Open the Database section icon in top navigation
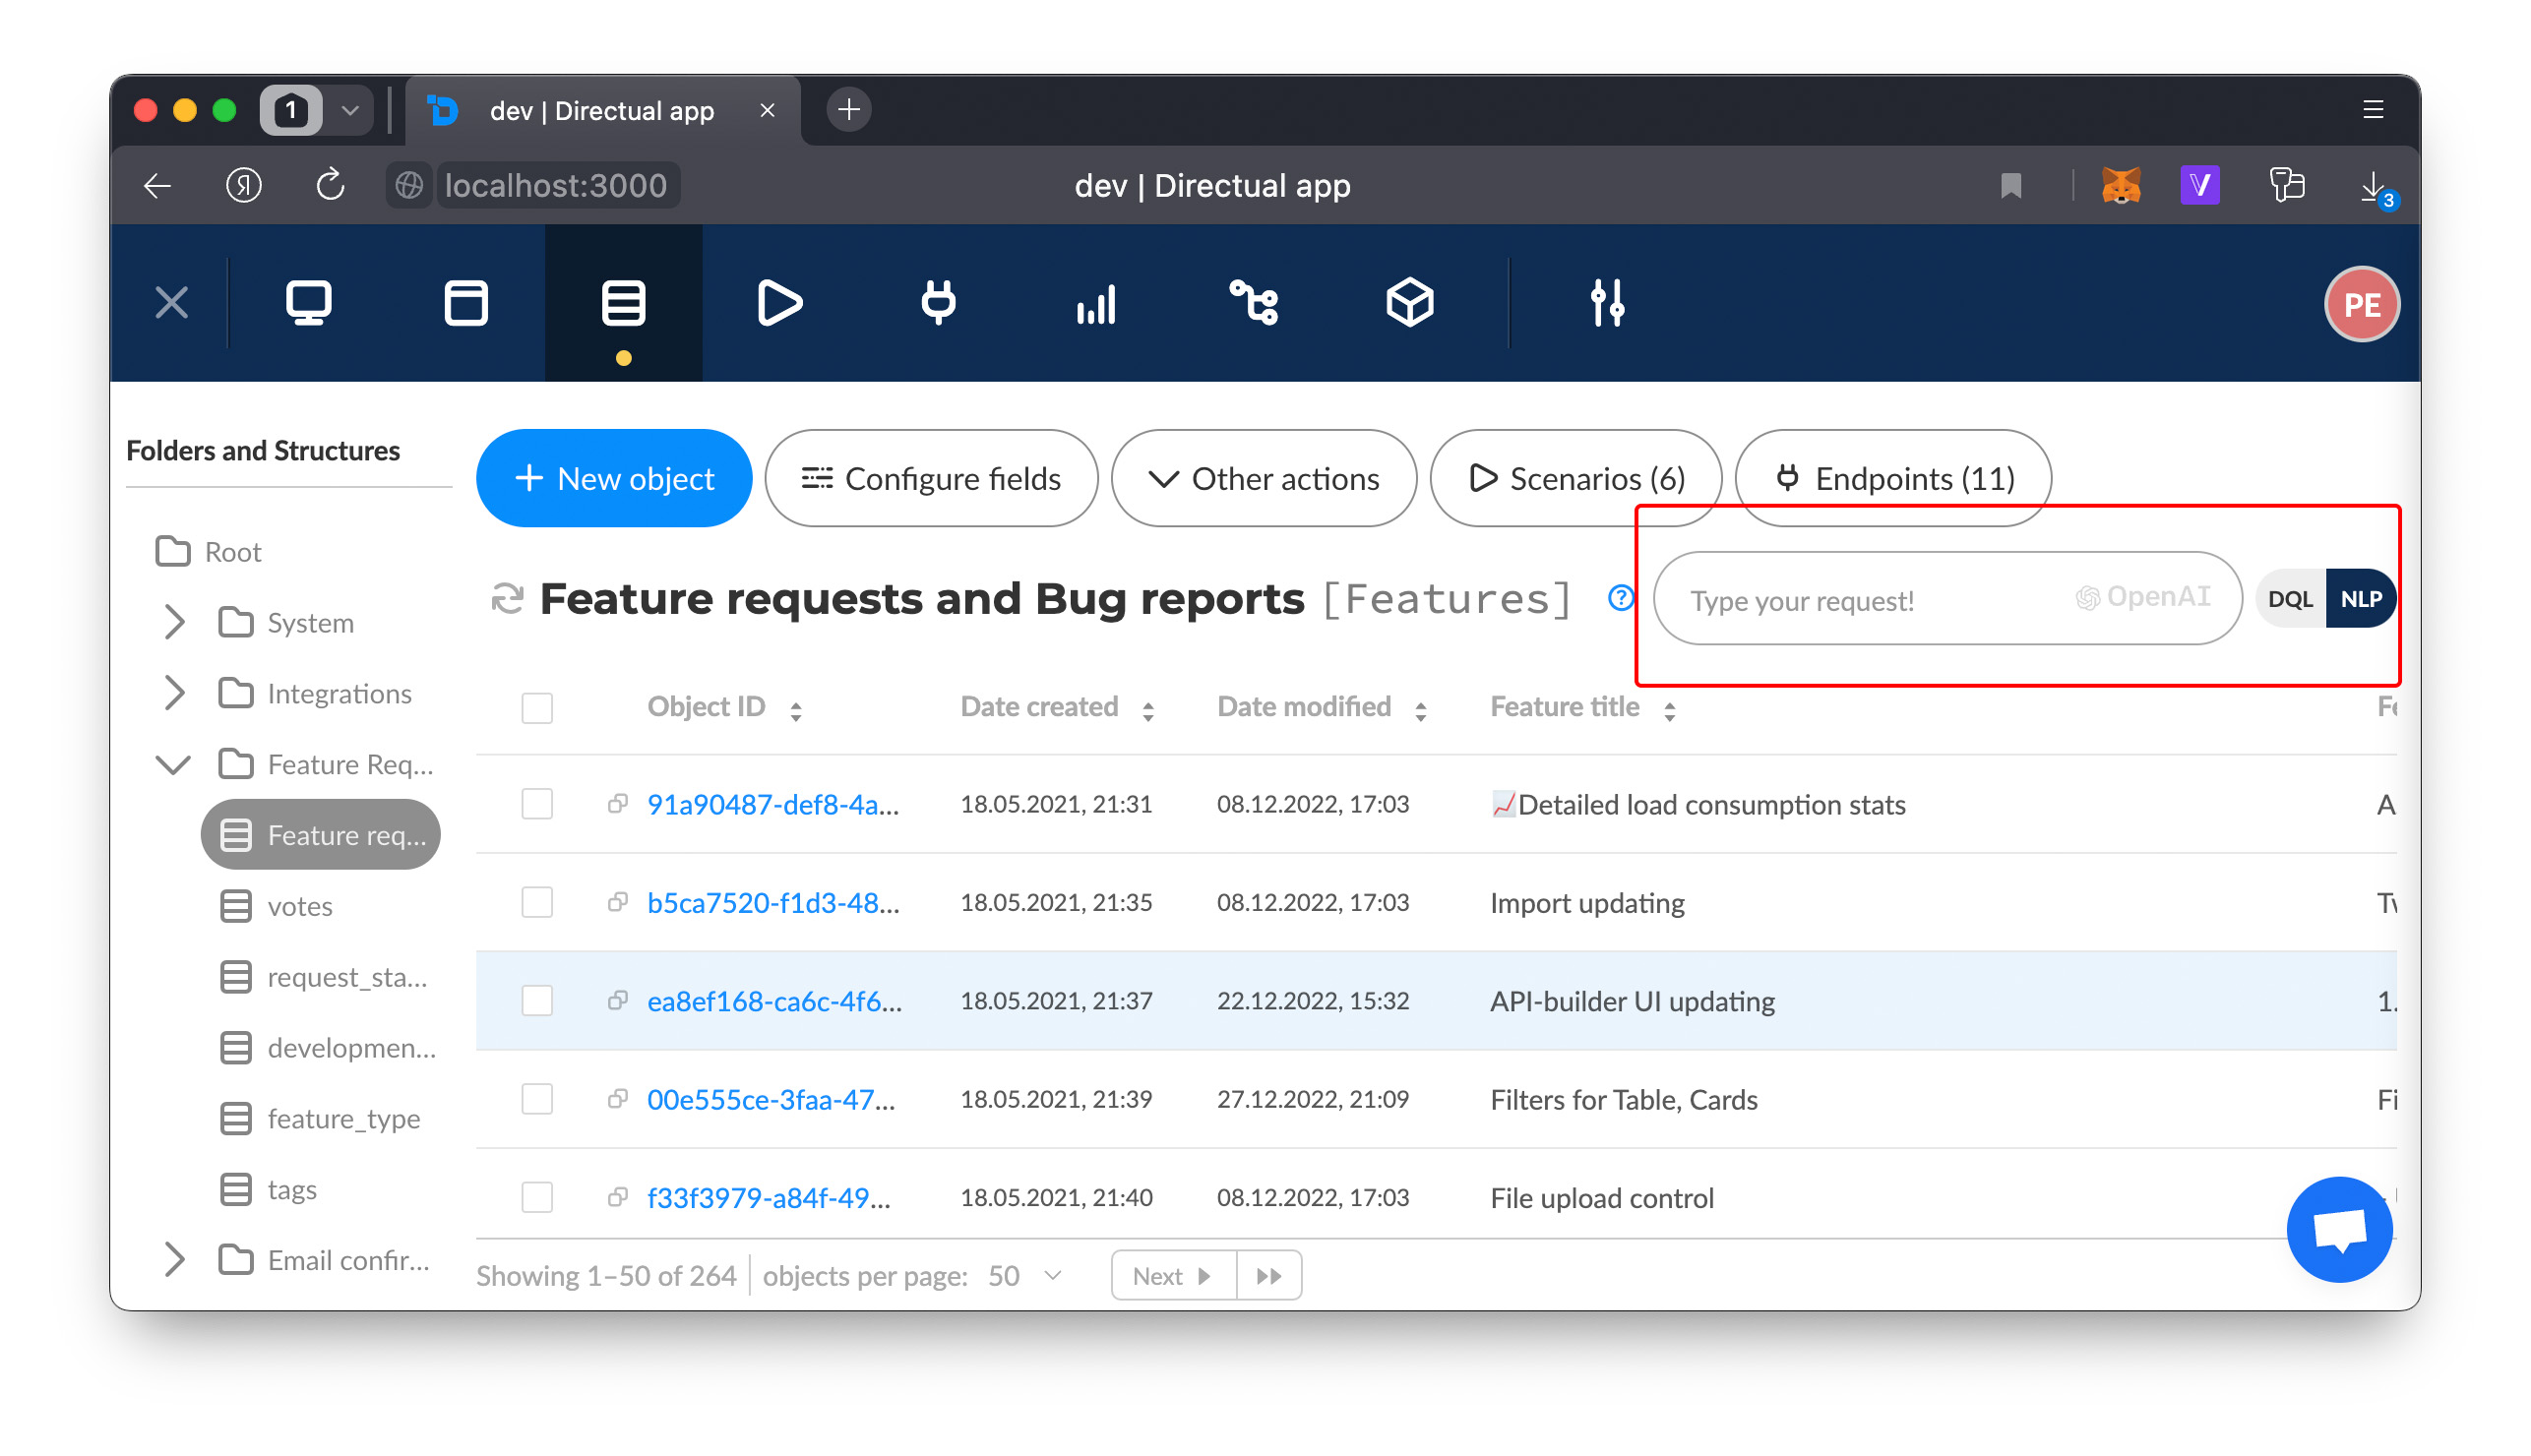This screenshot has width=2531, height=1456. tap(622, 303)
